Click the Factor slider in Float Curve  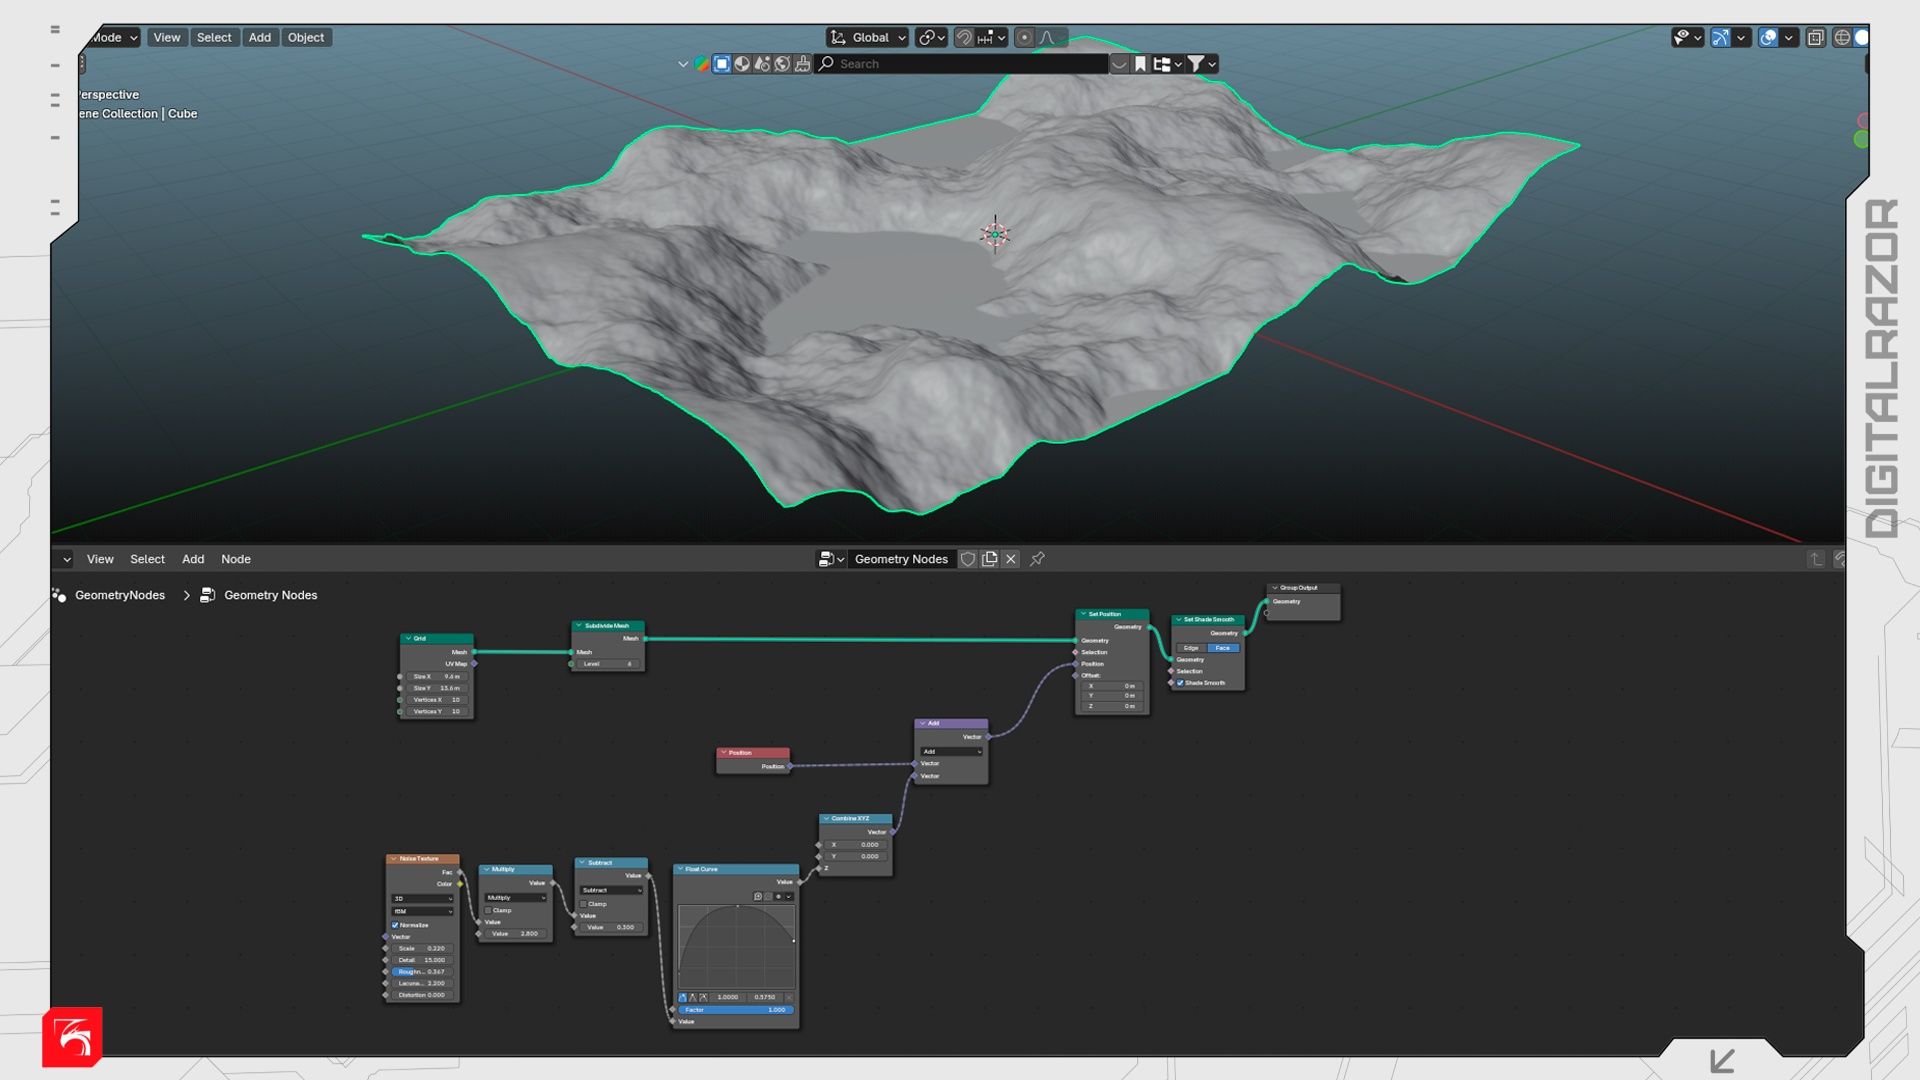tap(736, 1010)
